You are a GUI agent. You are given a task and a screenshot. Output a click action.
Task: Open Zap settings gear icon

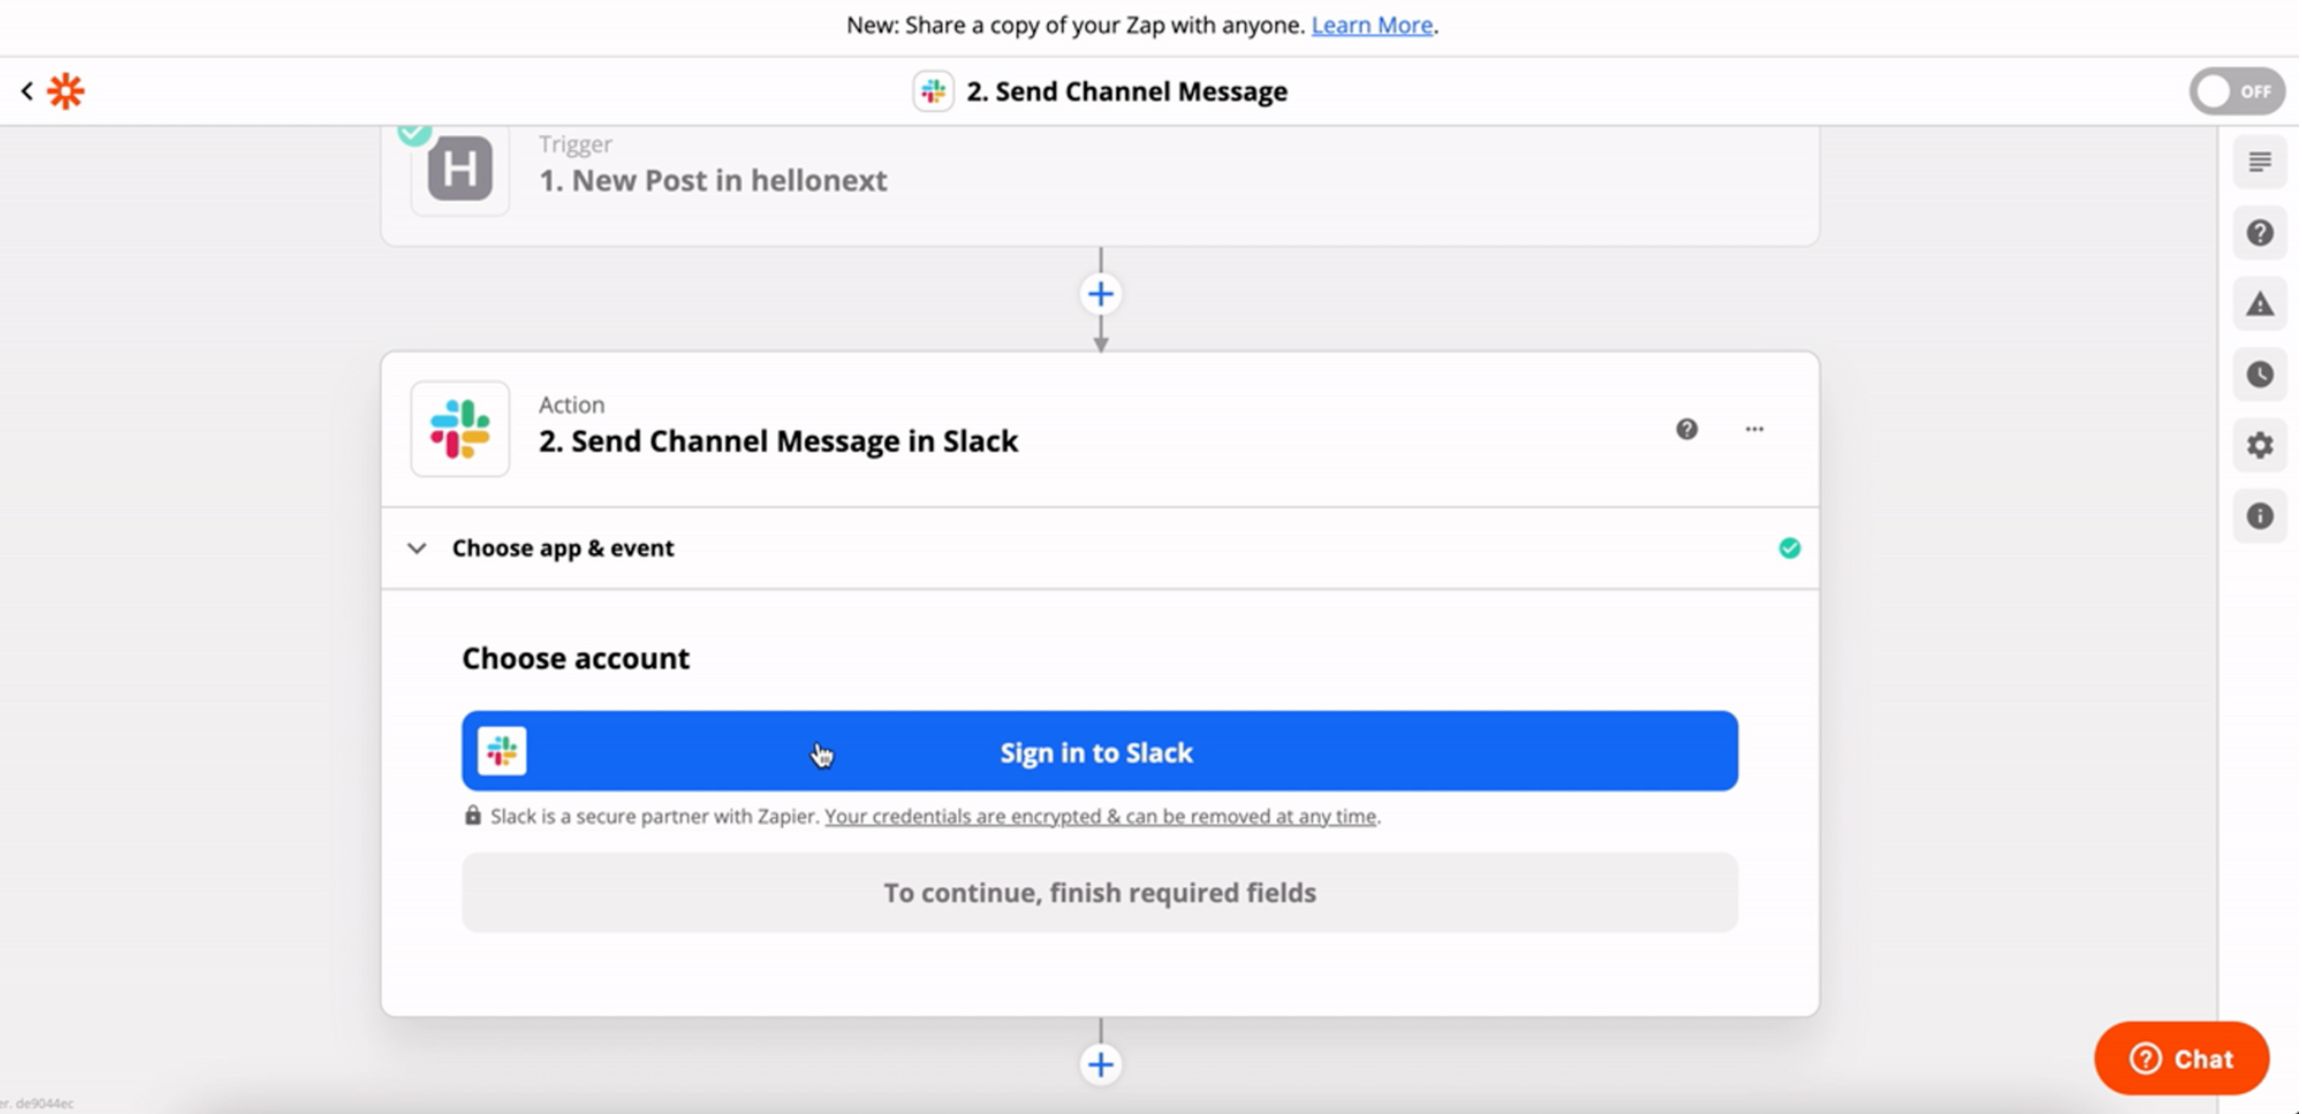(2260, 445)
